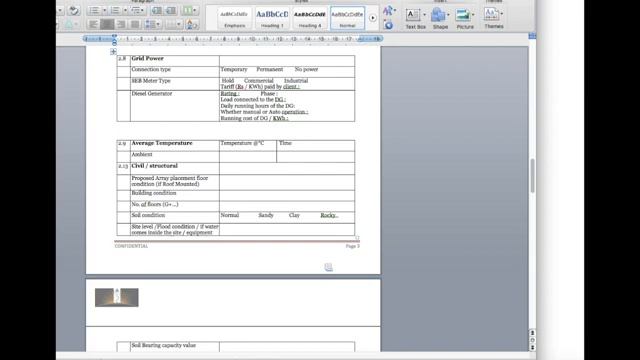This screenshot has height=360, width=640.
Task: Click the header logo image on the next page
Action: tap(117, 297)
